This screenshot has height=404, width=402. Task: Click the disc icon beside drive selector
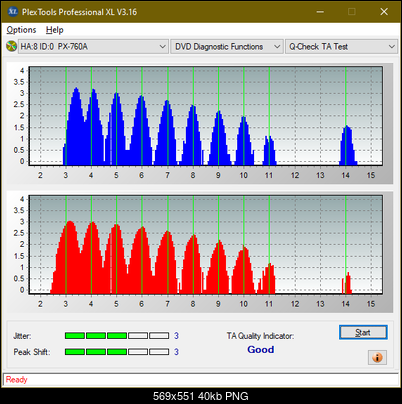coord(11,46)
